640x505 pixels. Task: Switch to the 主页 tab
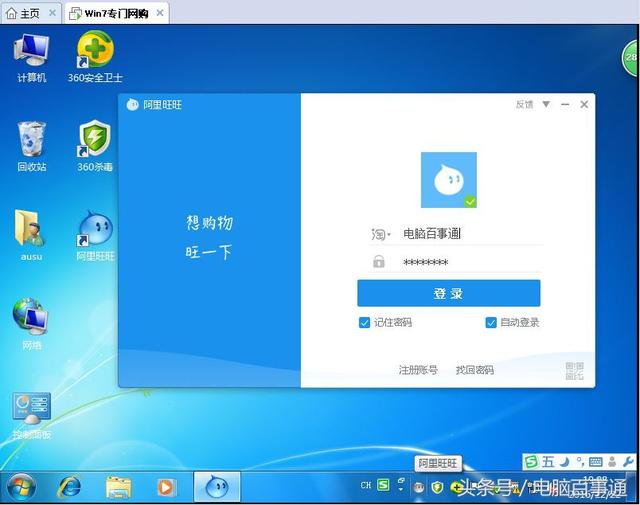pyautogui.click(x=29, y=13)
